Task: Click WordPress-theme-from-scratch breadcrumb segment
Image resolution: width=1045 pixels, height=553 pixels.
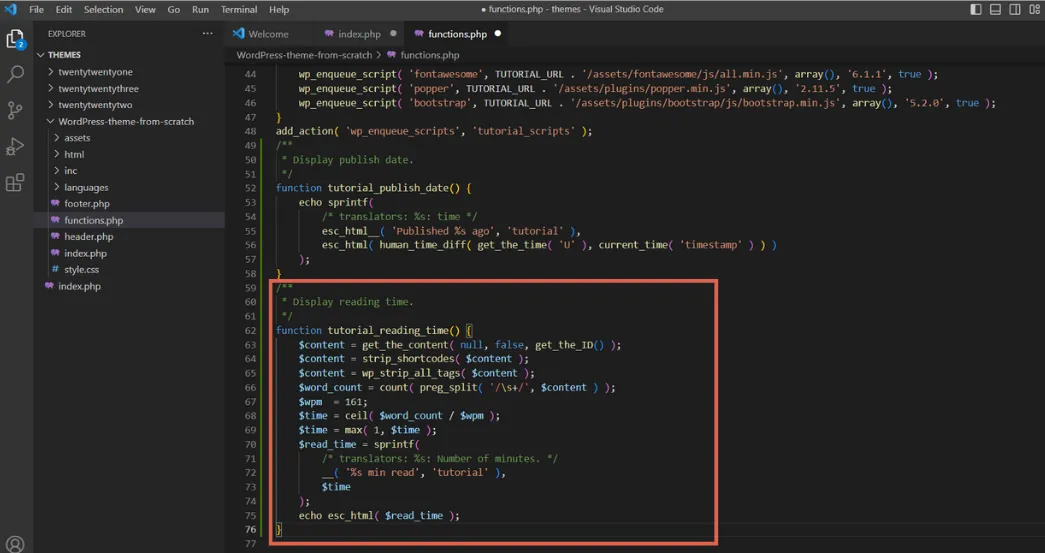Action: 305,55
